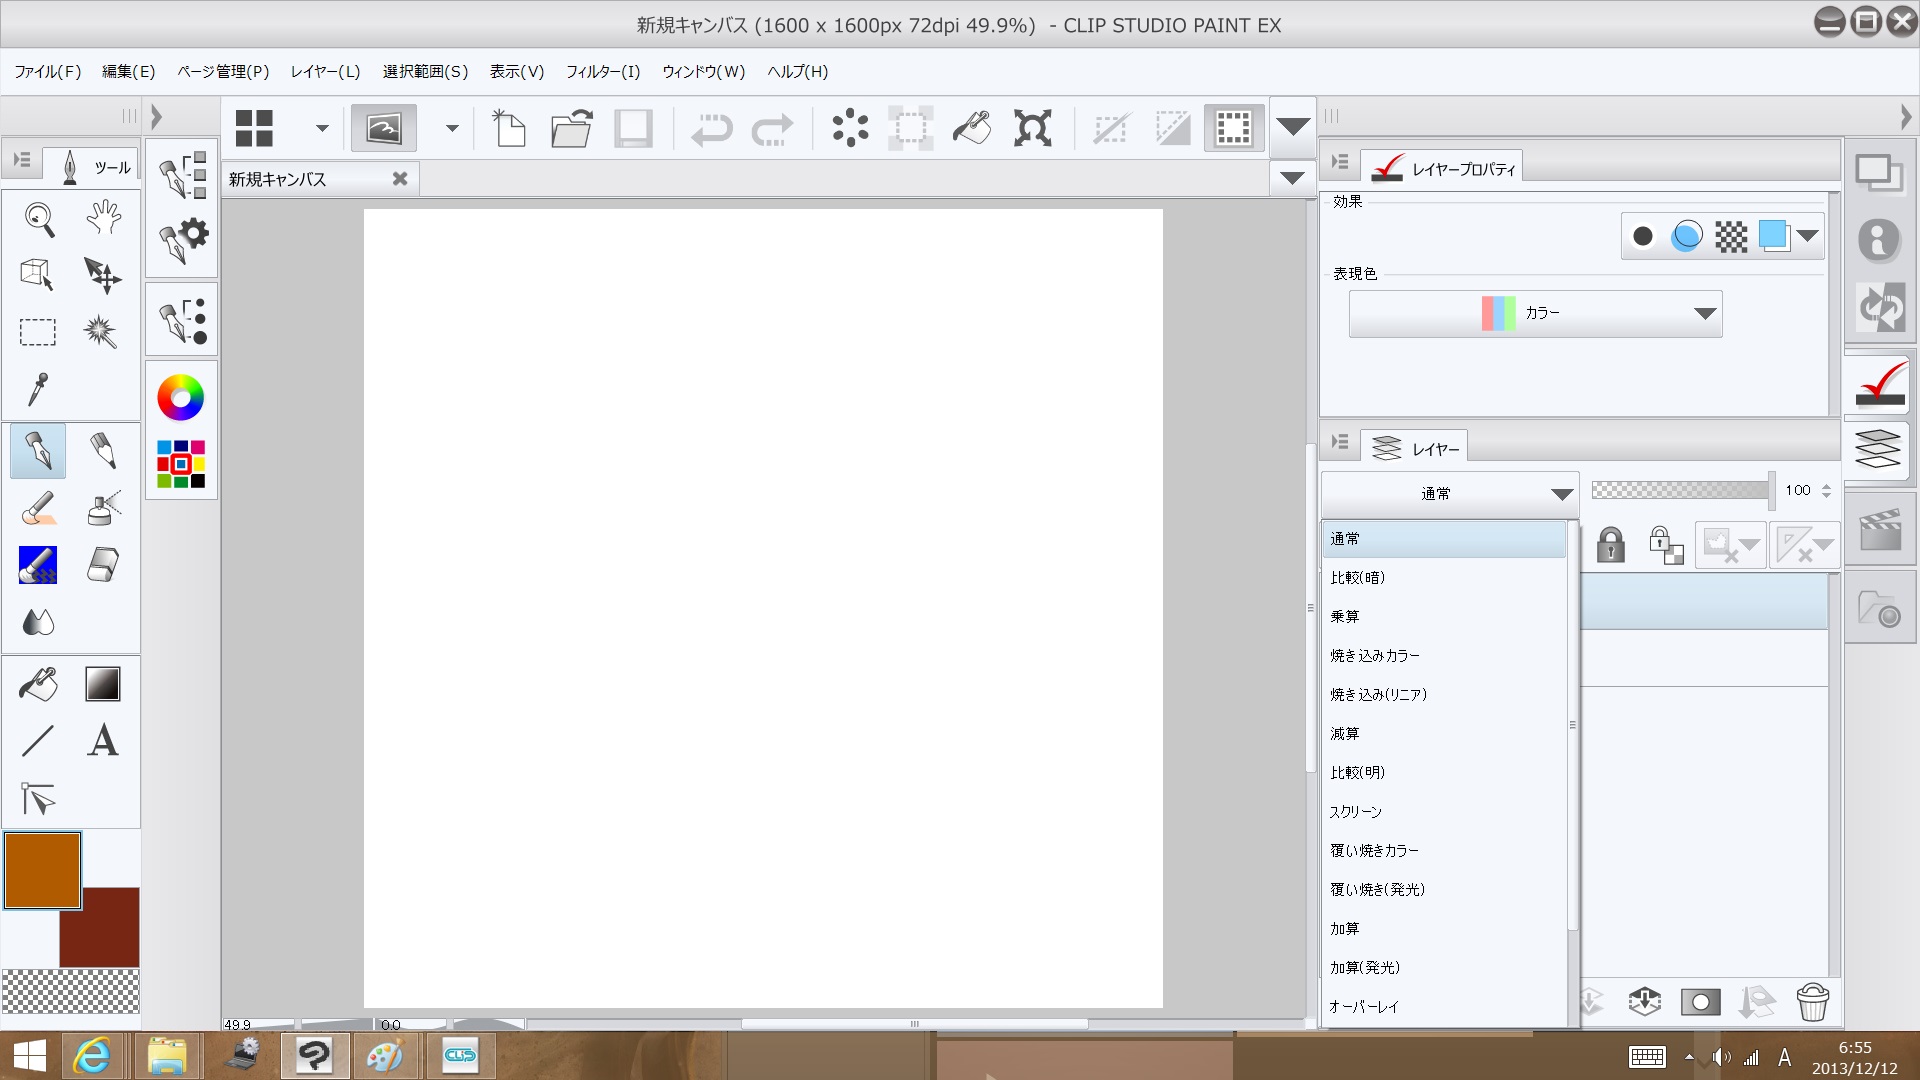This screenshot has width=1920, height=1080.
Task: Expand the command bar overflow arrow
Action: [x=1292, y=127]
